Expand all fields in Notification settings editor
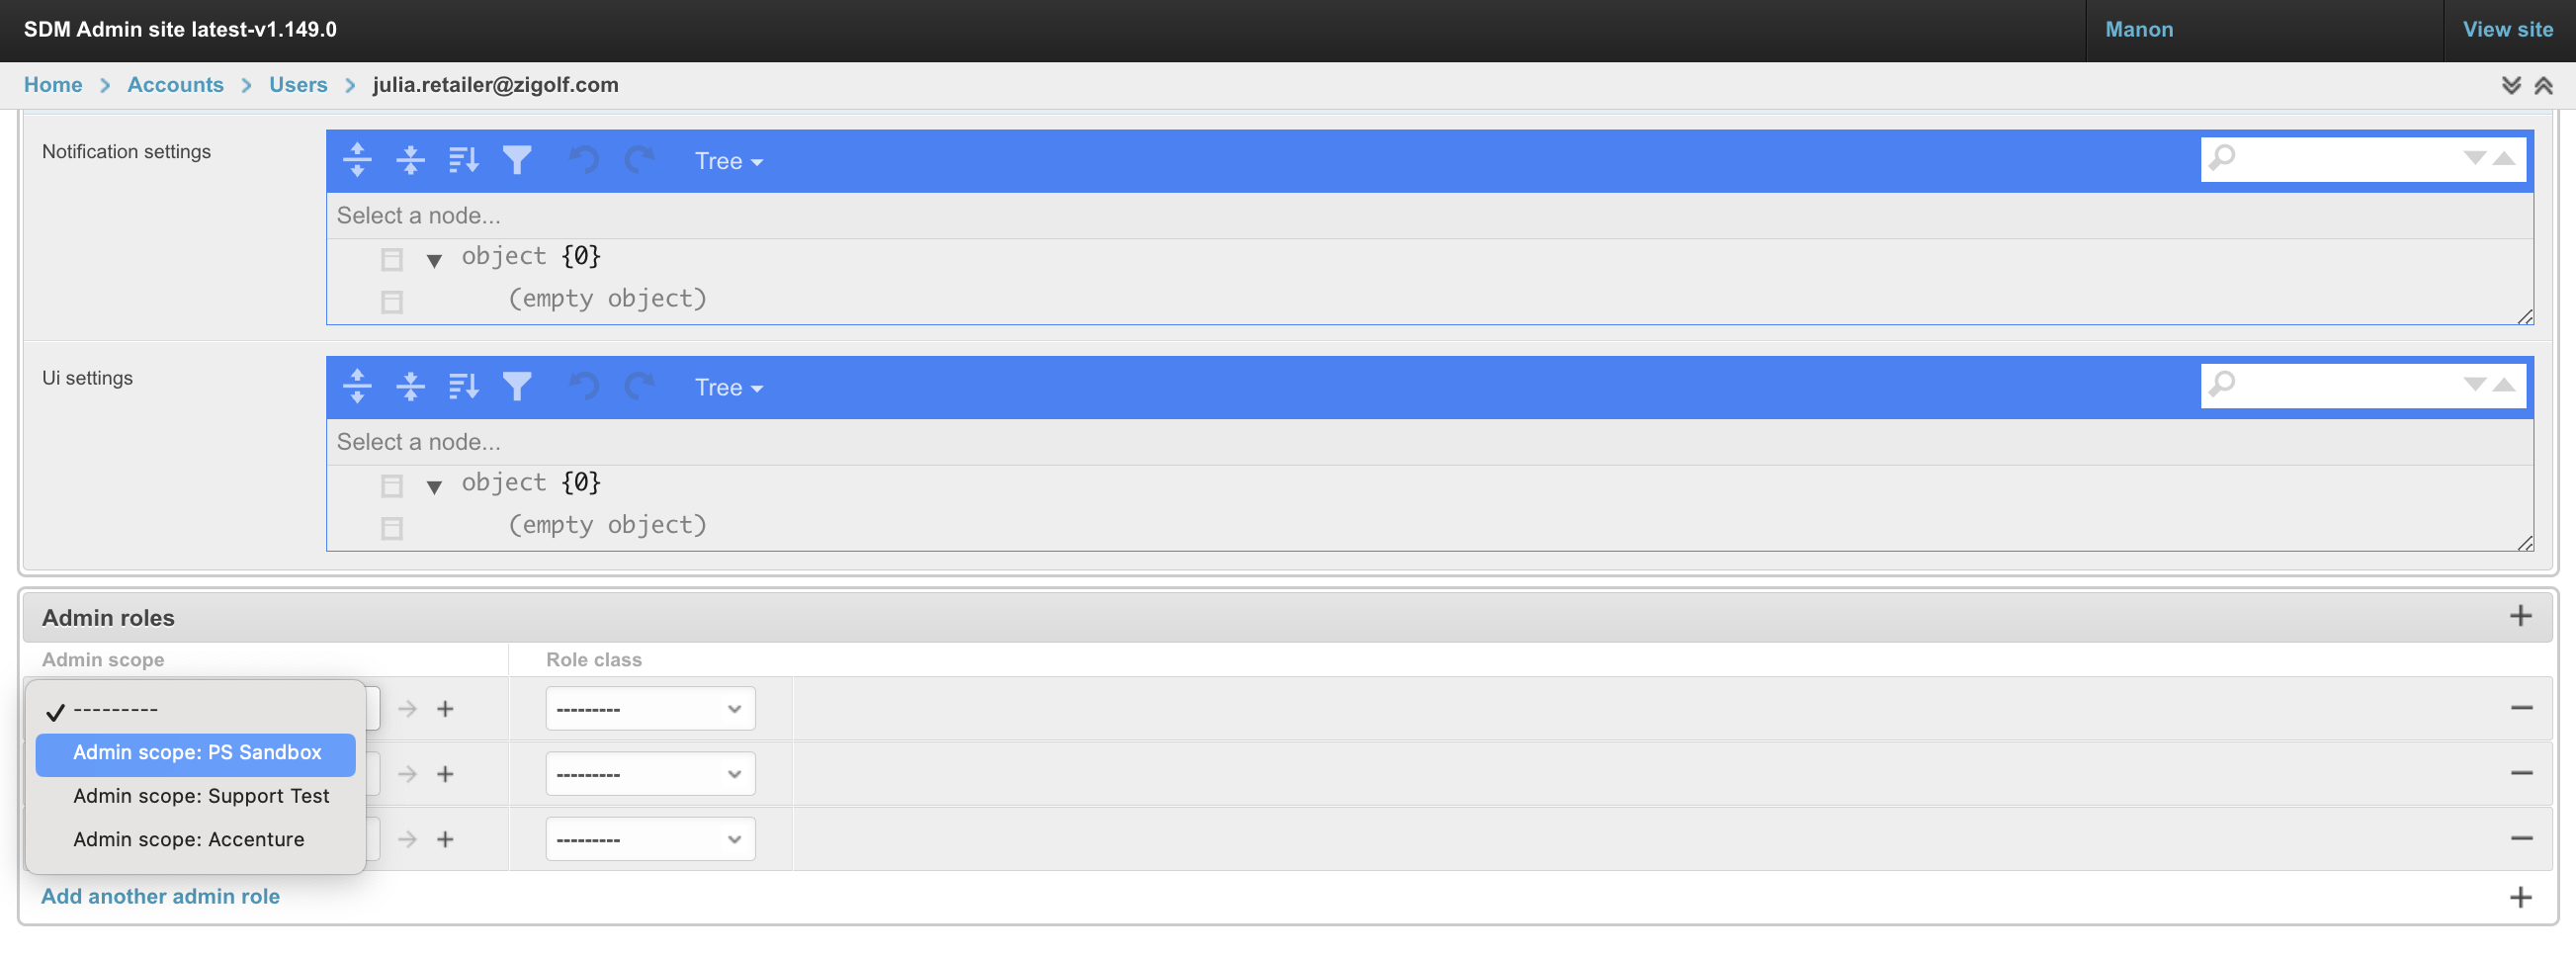The height and width of the screenshot is (957, 2576). point(357,160)
